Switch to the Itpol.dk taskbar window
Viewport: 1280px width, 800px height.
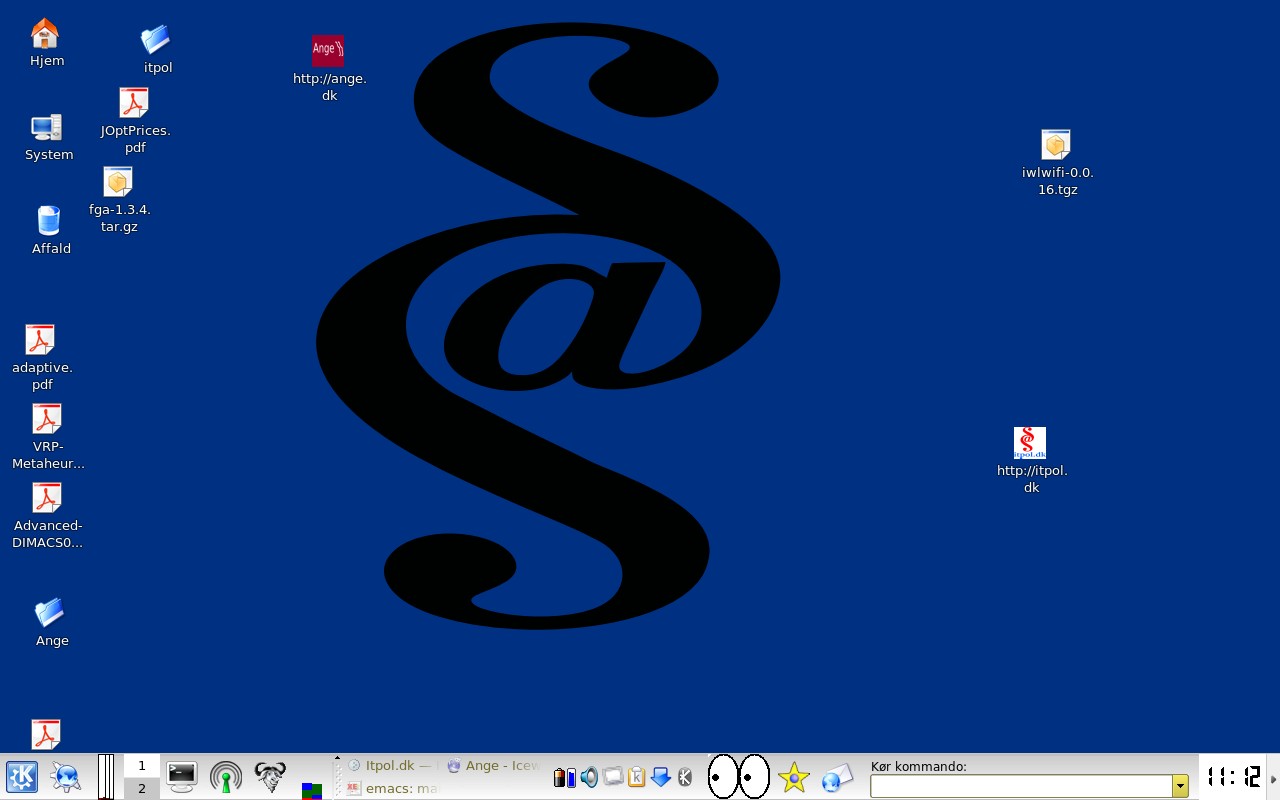click(390, 765)
